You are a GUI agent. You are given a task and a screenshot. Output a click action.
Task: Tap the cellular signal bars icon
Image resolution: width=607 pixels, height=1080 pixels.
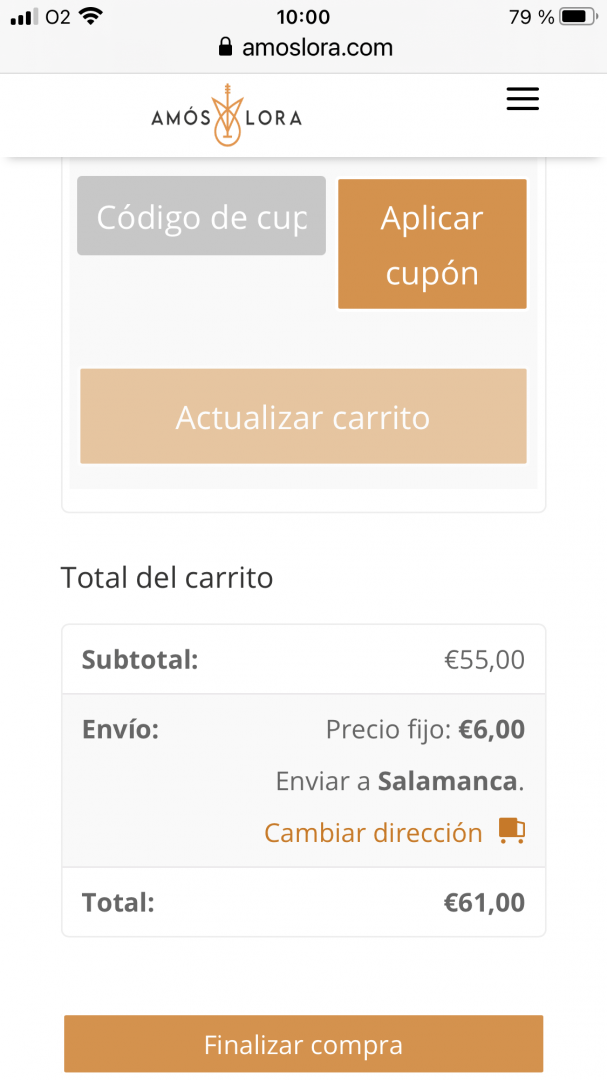pos(24,17)
